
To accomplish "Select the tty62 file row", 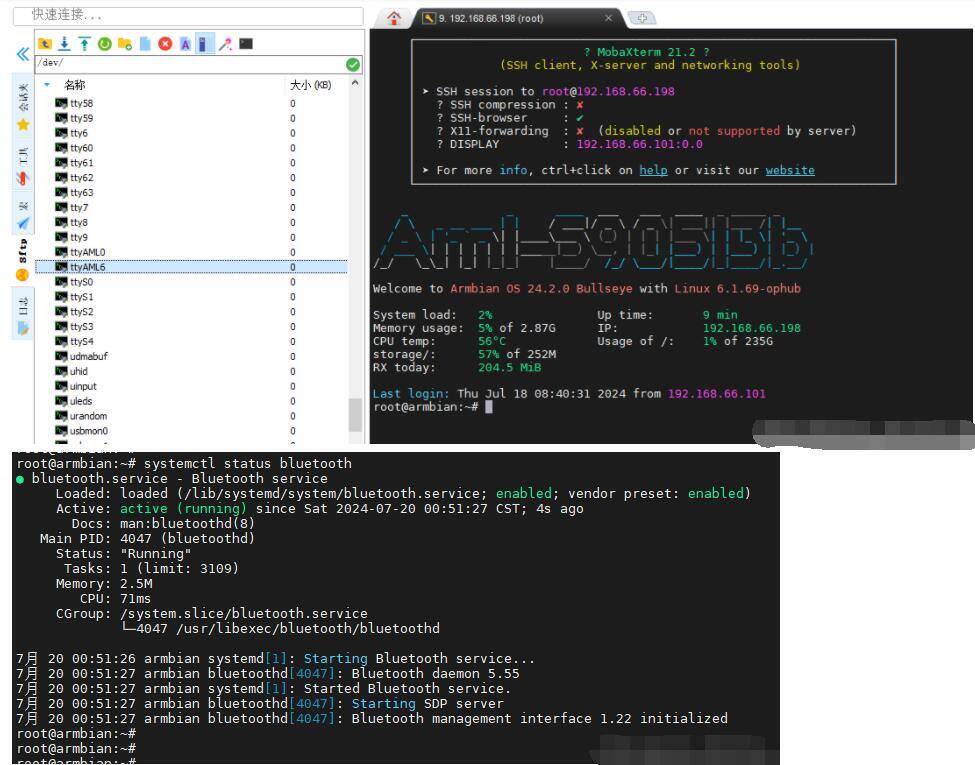I will coord(192,178).
